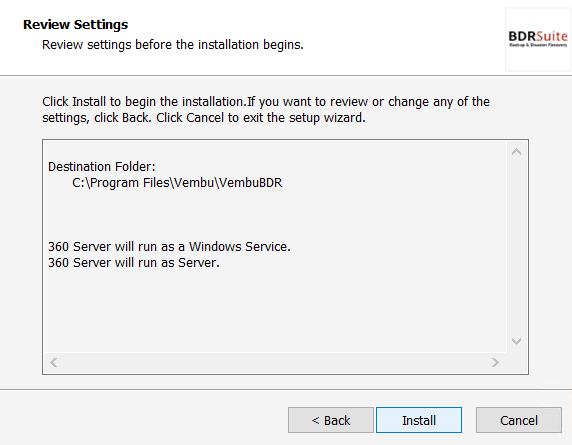
Task: Click the horizontal scrollbar track of settings box
Action: [274, 363]
